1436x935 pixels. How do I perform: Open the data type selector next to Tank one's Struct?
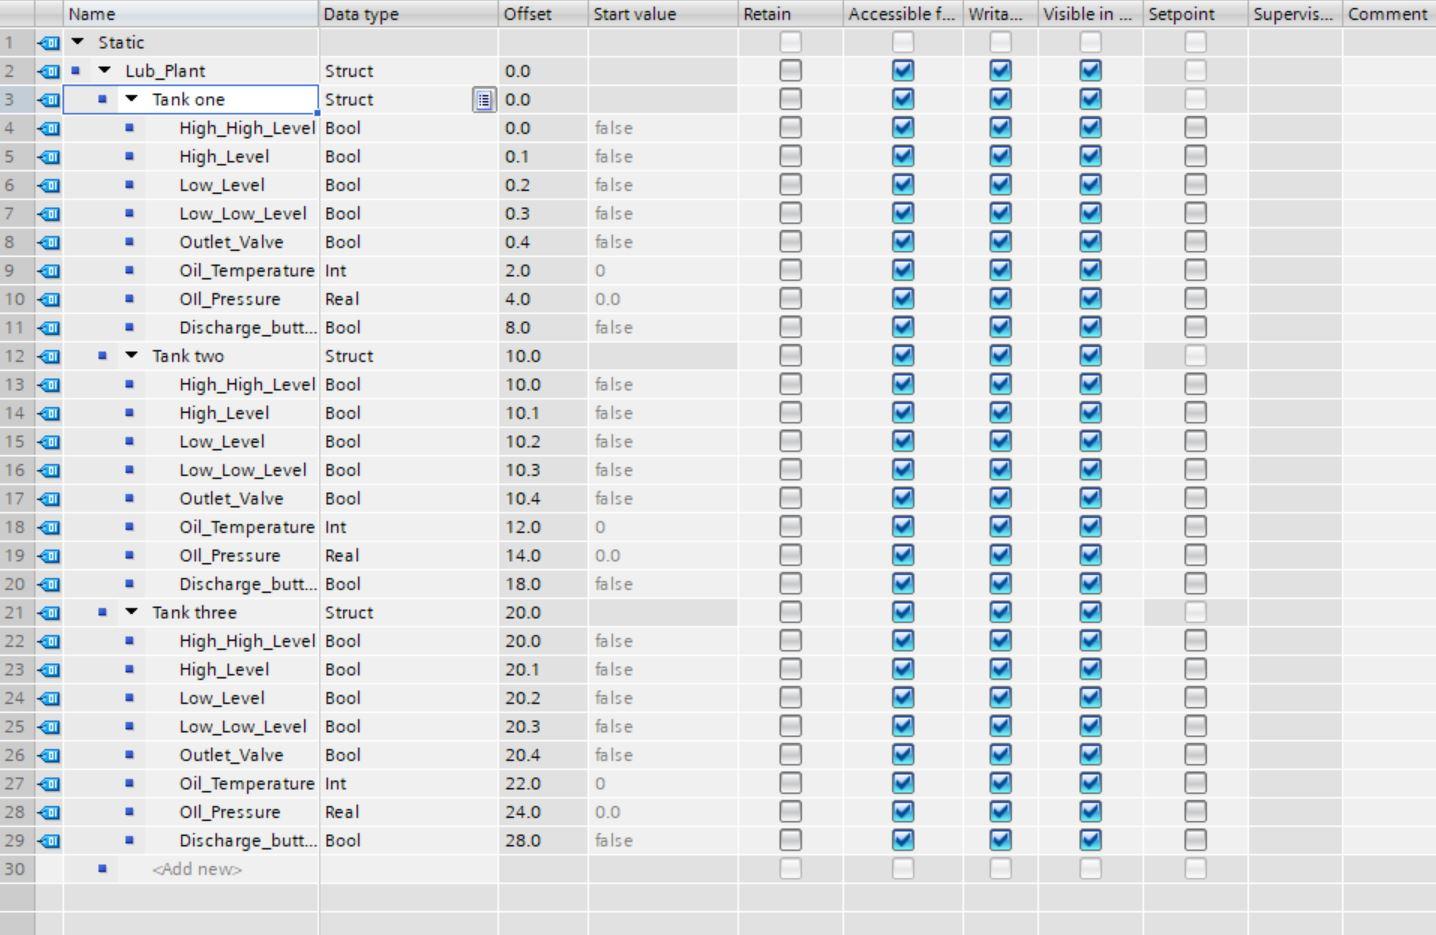click(483, 99)
